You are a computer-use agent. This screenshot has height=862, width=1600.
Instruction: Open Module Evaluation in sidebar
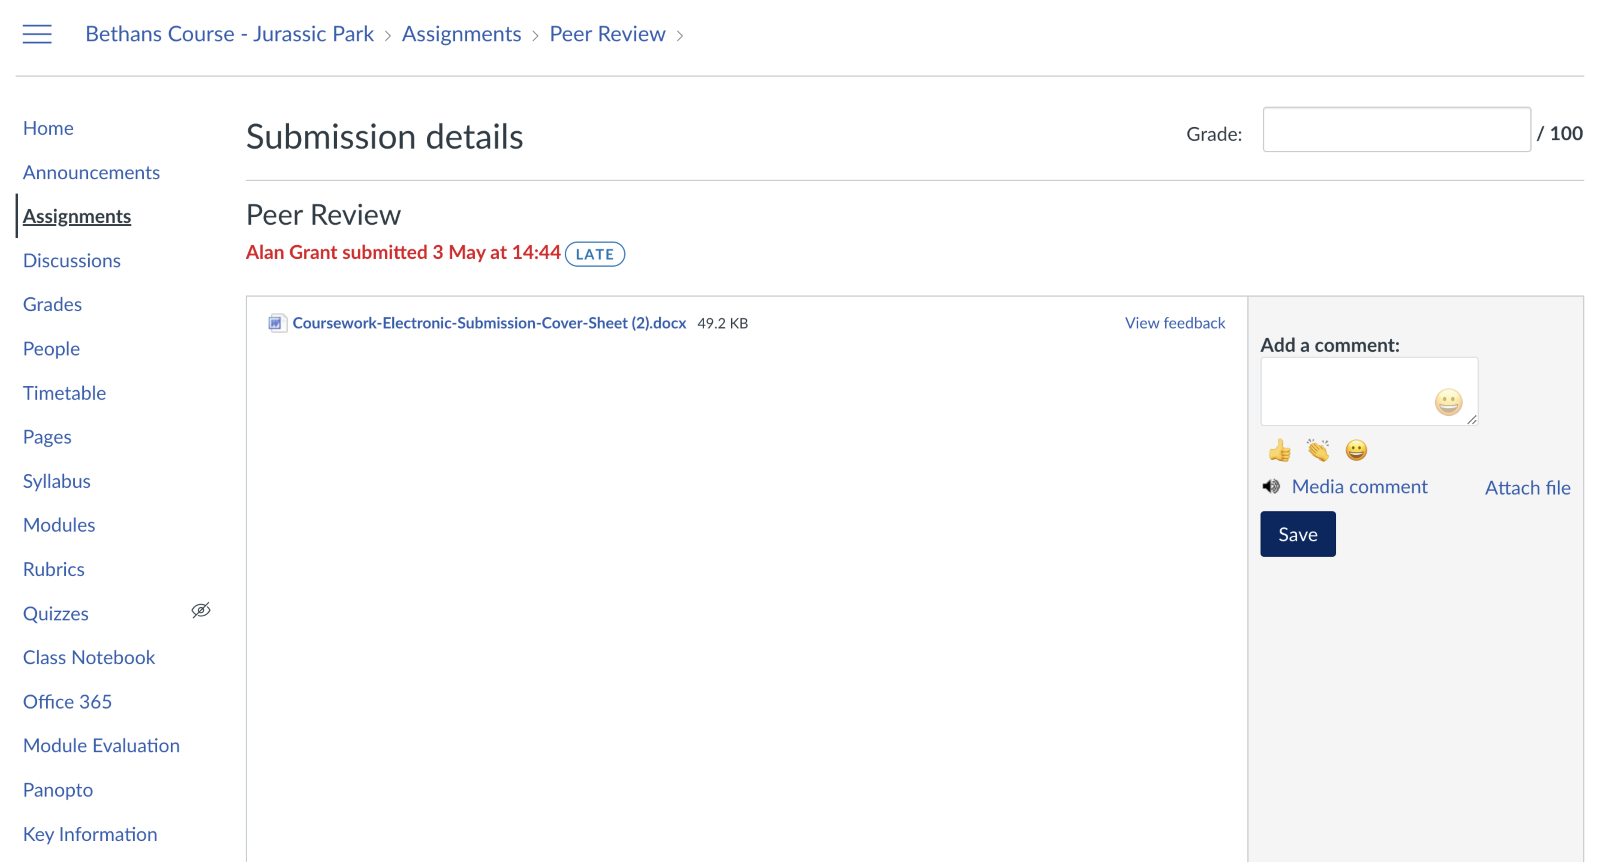[x=101, y=745]
